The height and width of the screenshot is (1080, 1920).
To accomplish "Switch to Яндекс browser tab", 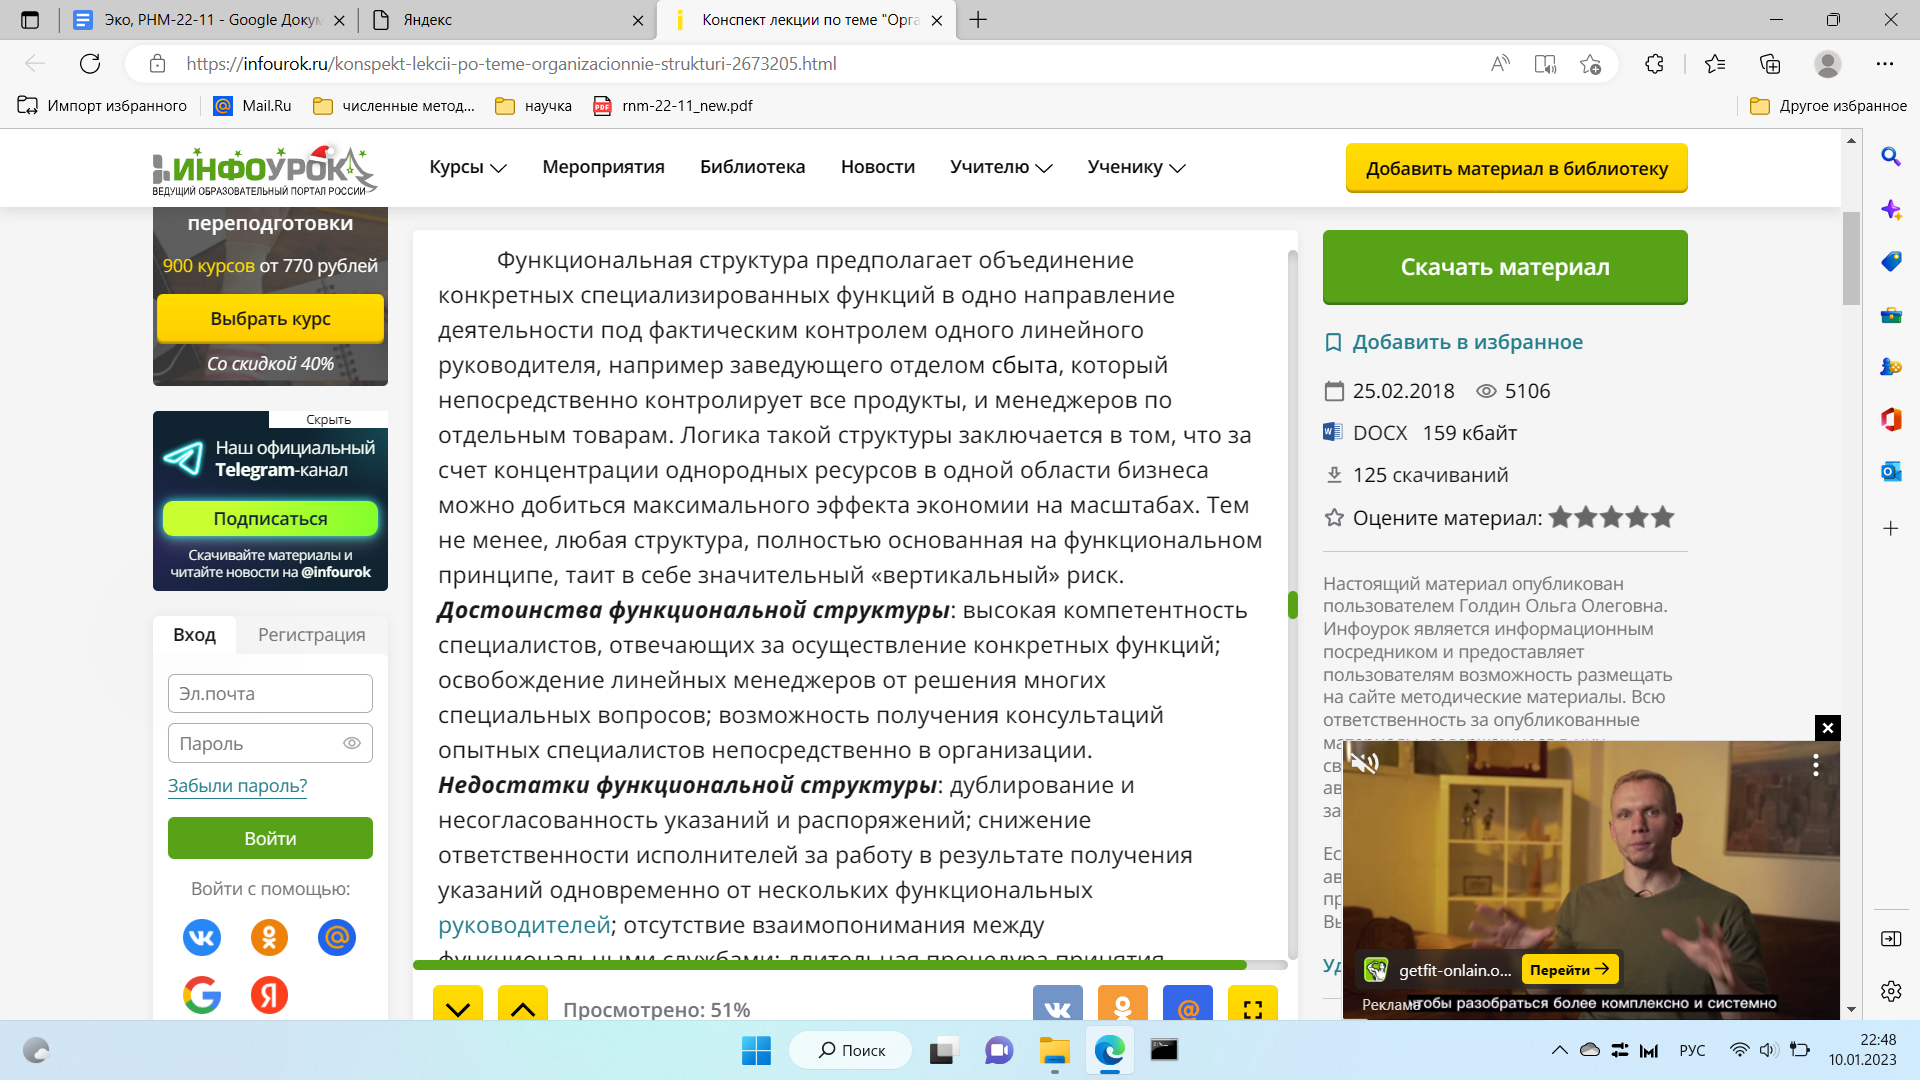I will coord(506,20).
